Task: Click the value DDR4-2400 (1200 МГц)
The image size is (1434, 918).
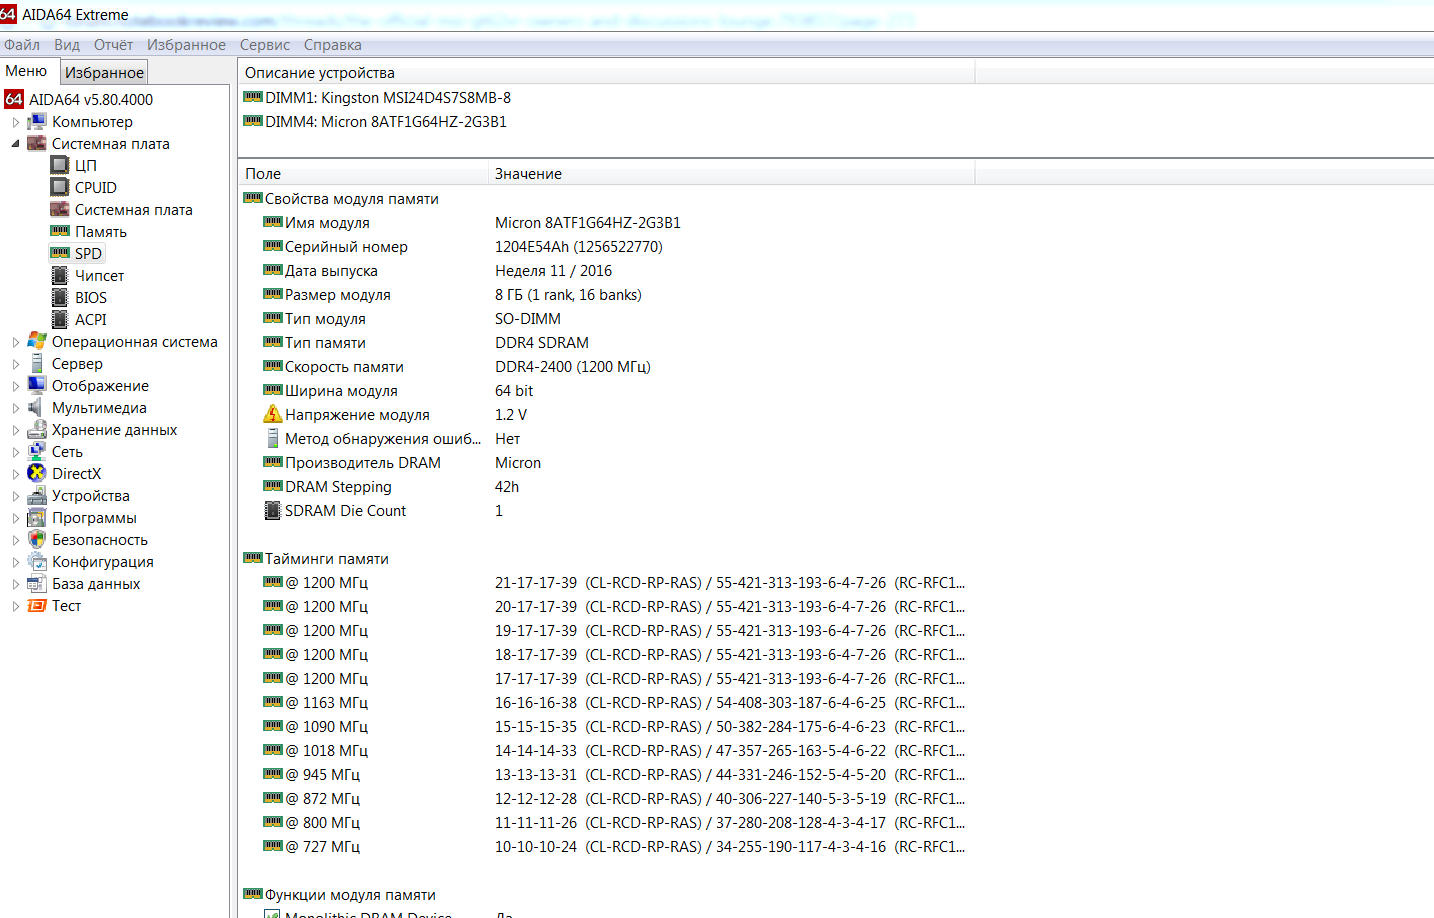Action: click(x=573, y=367)
